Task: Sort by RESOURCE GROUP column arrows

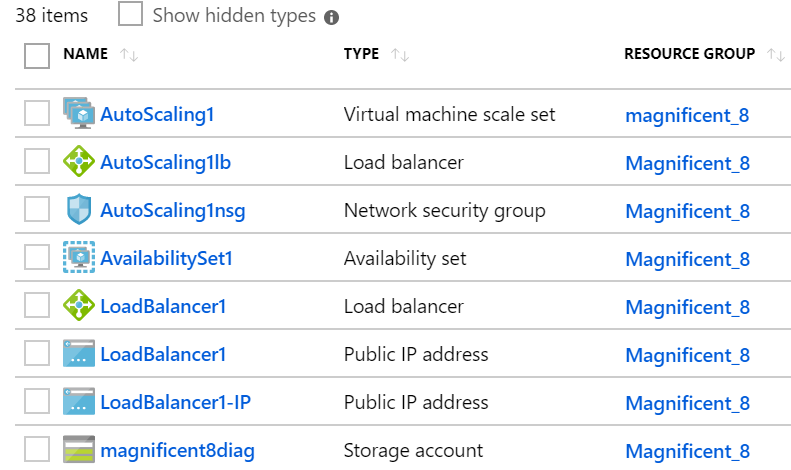Action: tap(775, 54)
